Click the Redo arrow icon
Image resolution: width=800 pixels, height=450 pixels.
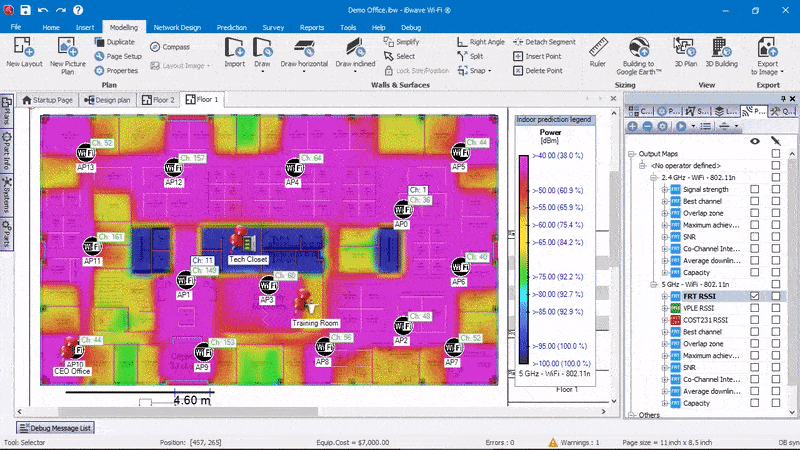(61, 10)
